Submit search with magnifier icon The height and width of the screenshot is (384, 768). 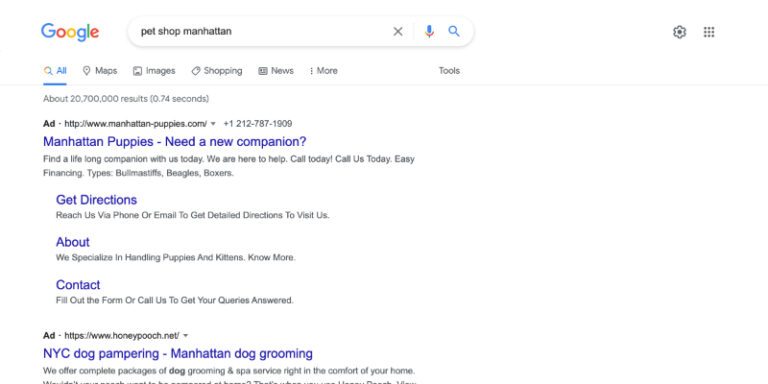click(x=454, y=32)
